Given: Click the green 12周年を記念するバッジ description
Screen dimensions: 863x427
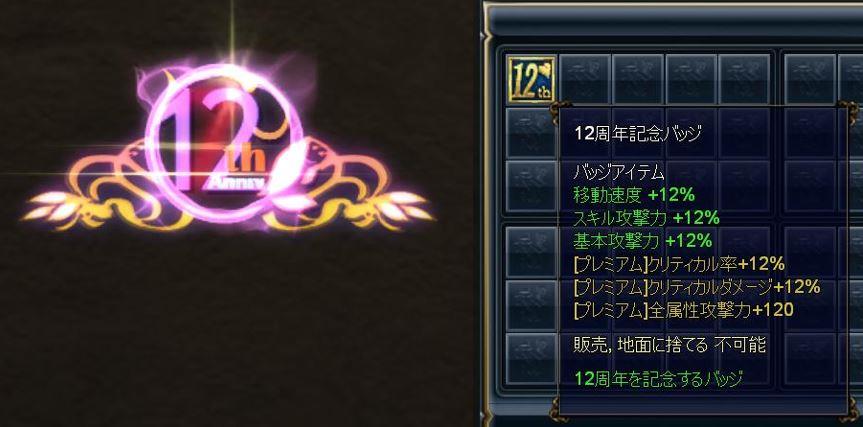Looking at the screenshot, I should point(658,379).
